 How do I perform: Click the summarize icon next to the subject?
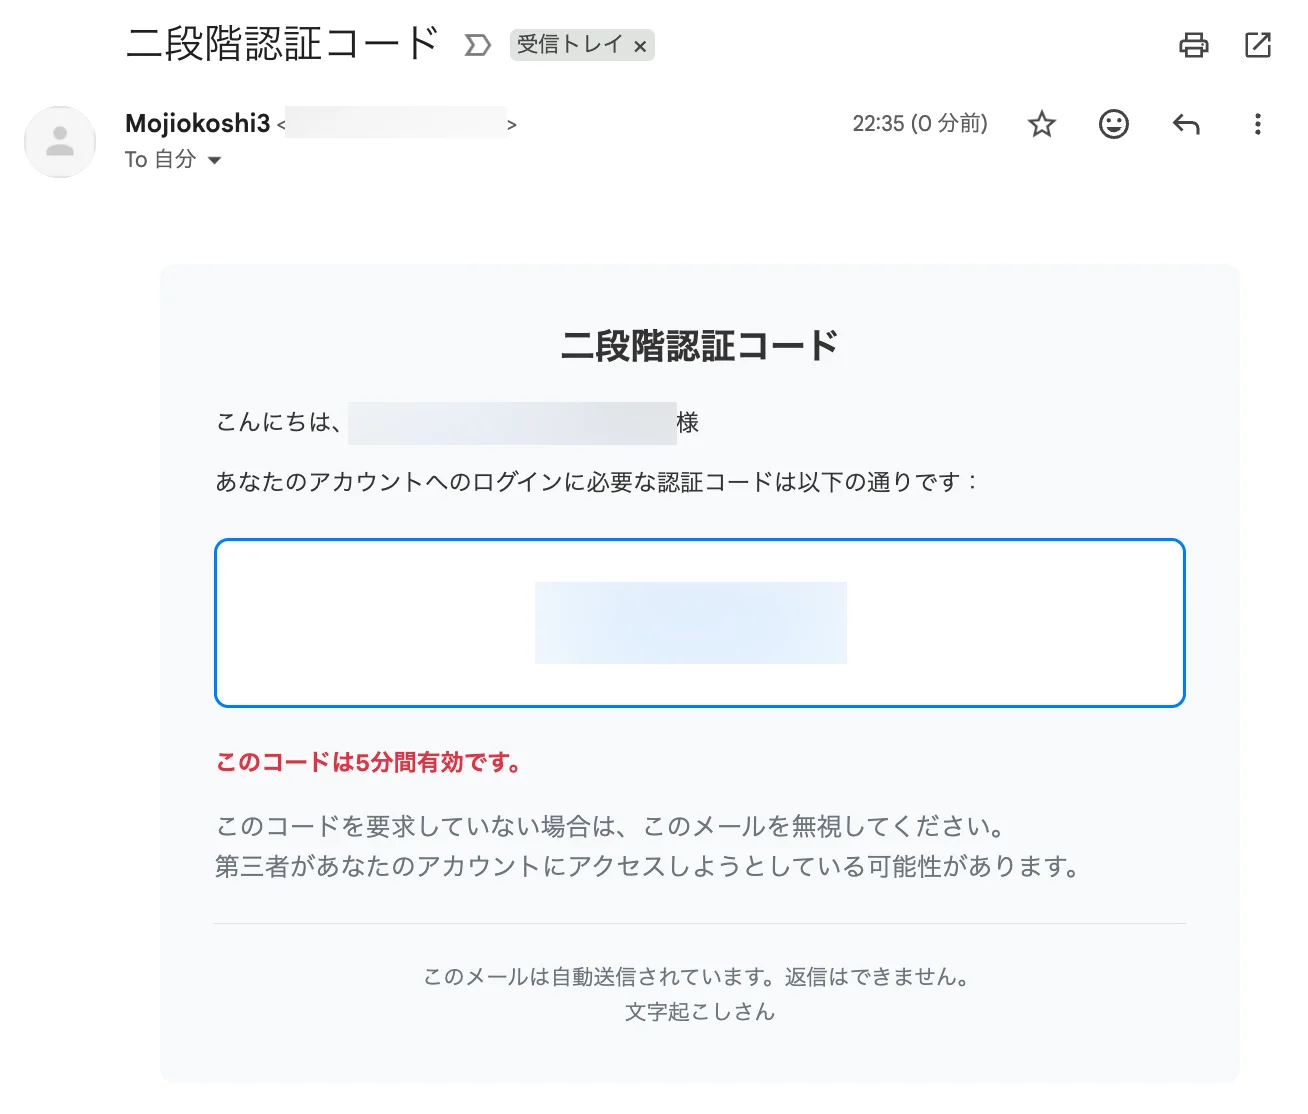pyautogui.click(x=477, y=45)
